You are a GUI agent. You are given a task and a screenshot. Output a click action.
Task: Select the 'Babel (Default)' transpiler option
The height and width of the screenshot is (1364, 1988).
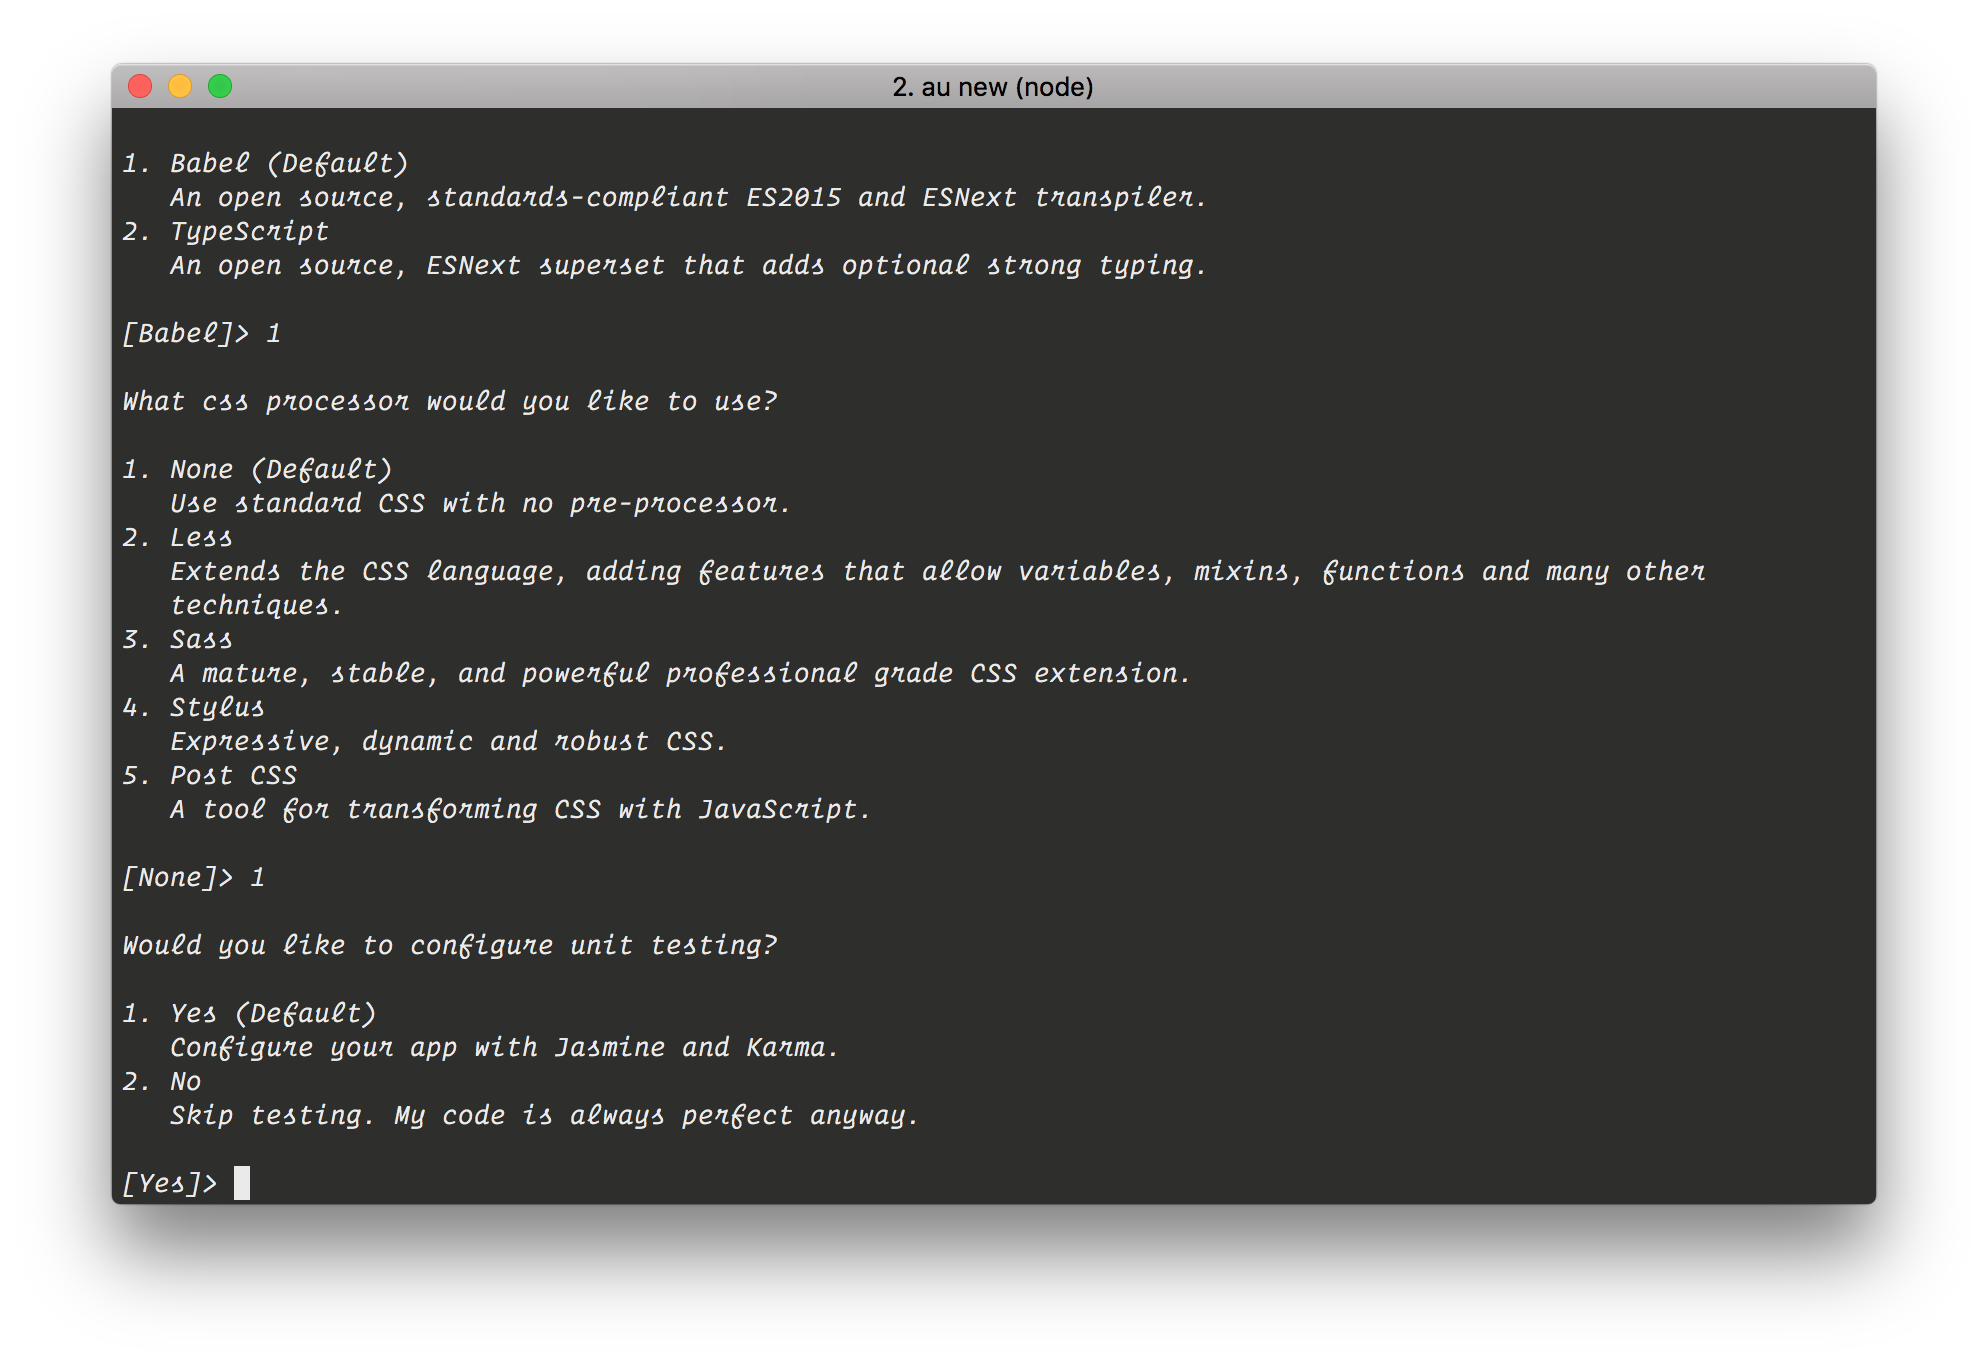(265, 162)
